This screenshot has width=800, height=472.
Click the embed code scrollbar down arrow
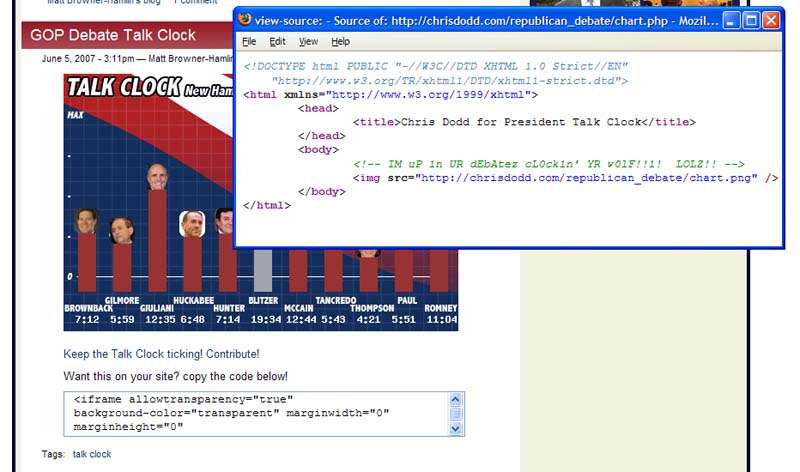coord(456,429)
